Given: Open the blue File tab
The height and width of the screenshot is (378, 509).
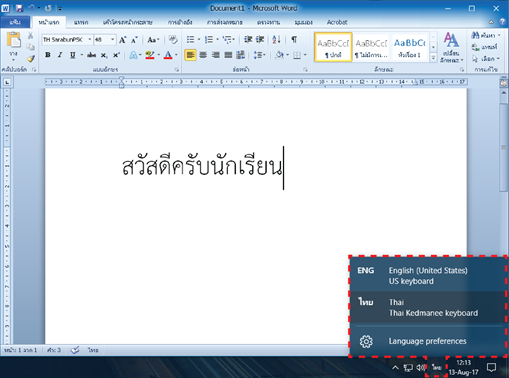Looking at the screenshot, I should coord(15,22).
